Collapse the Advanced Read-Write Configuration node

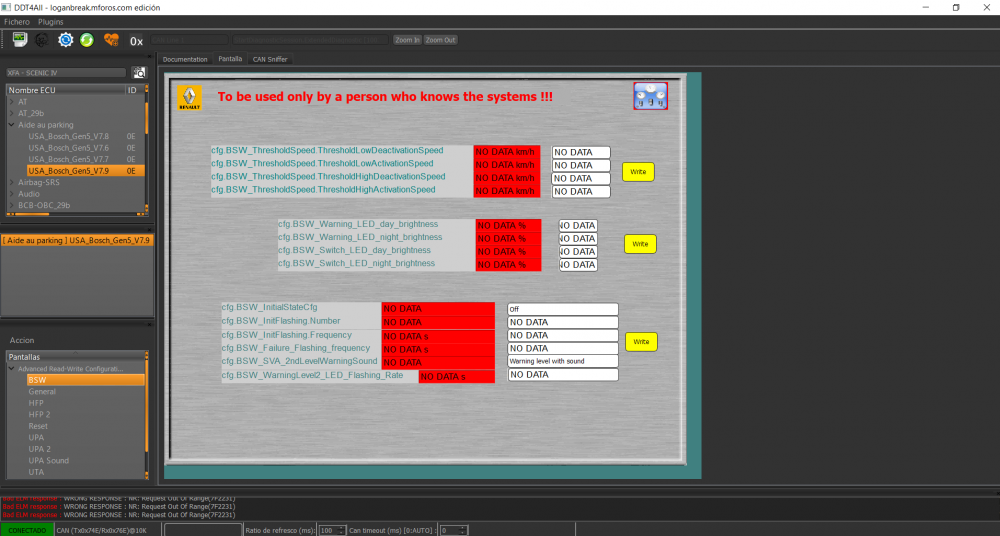tap(11, 369)
